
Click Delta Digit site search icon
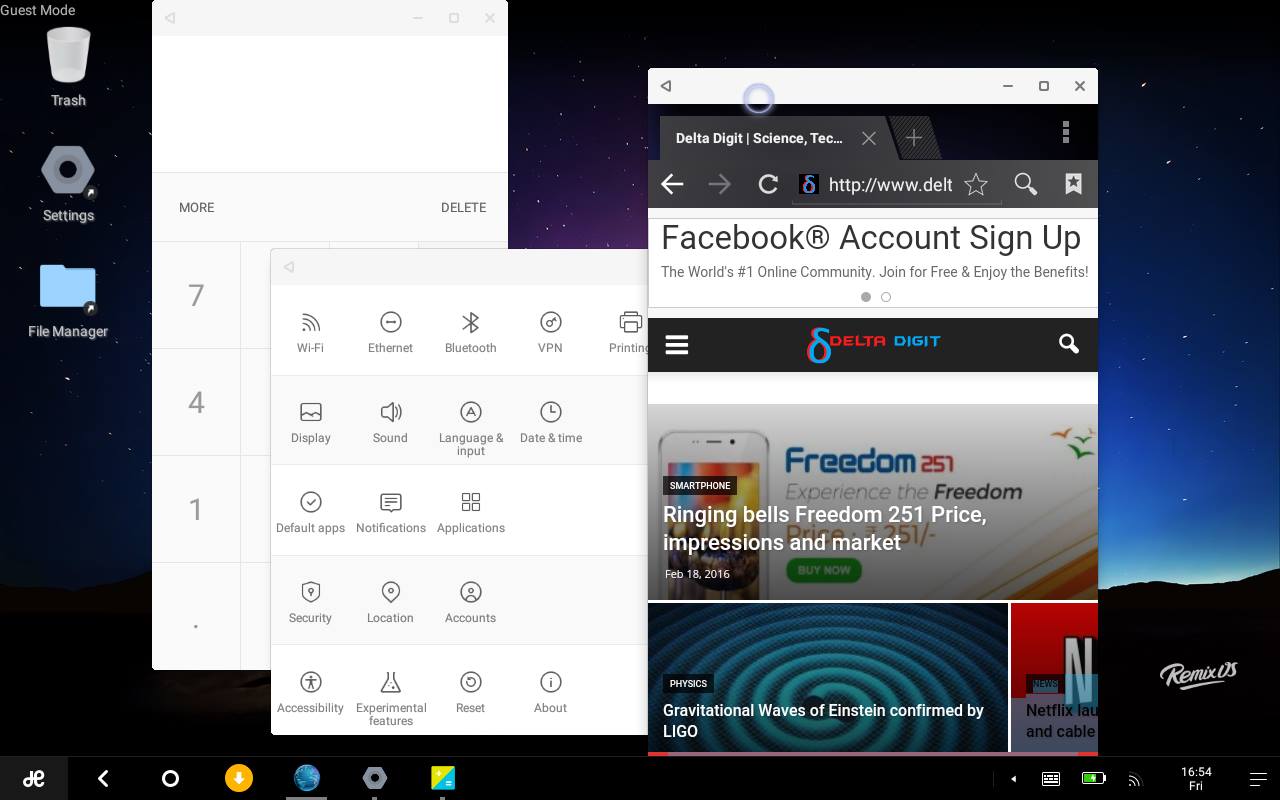coord(1069,344)
